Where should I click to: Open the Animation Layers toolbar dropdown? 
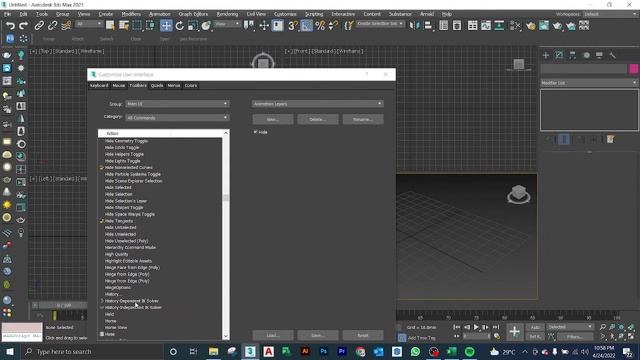pyautogui.click(x=318, y=104)
